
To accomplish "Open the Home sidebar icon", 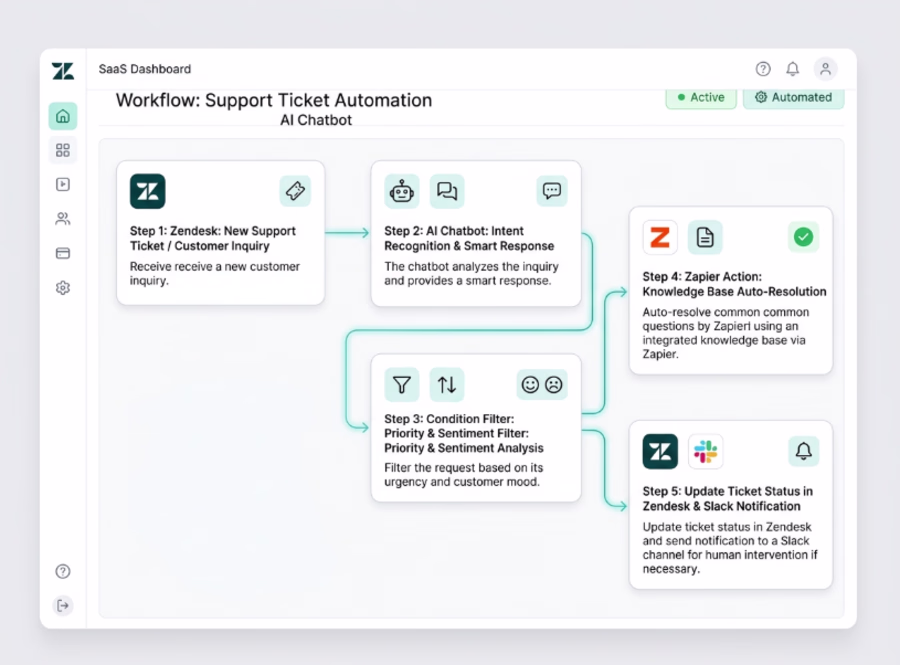I will (63, 116).
